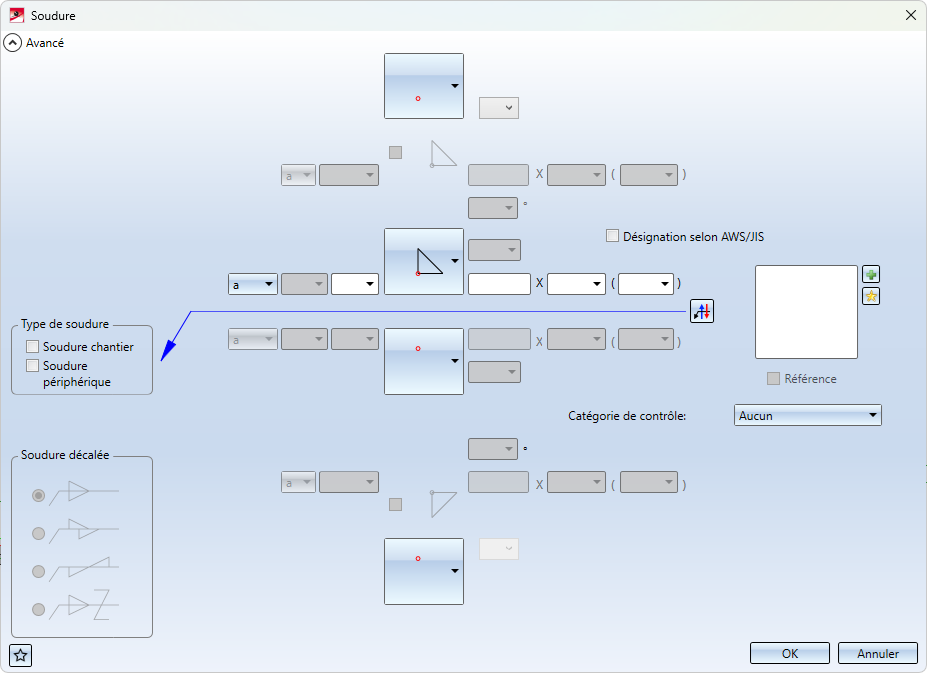Click the empty symbol preview list box
The image size is (927, 673).
(806, 312)
